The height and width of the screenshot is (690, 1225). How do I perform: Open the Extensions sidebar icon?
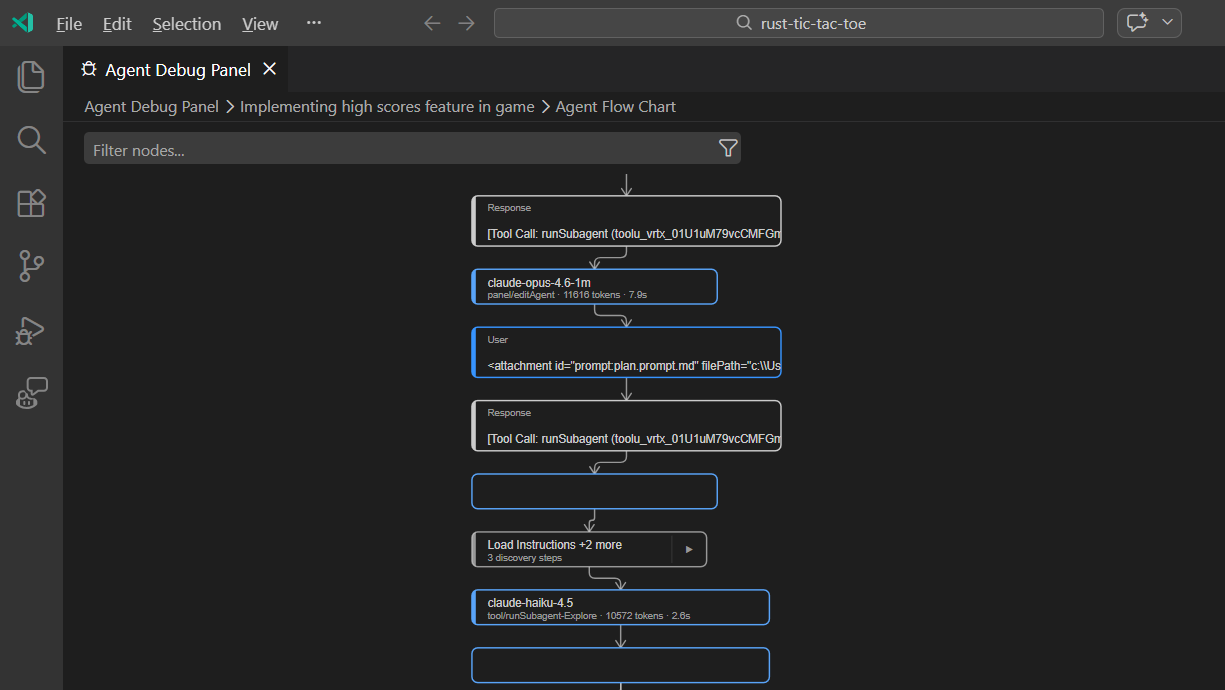coord(30,203)
